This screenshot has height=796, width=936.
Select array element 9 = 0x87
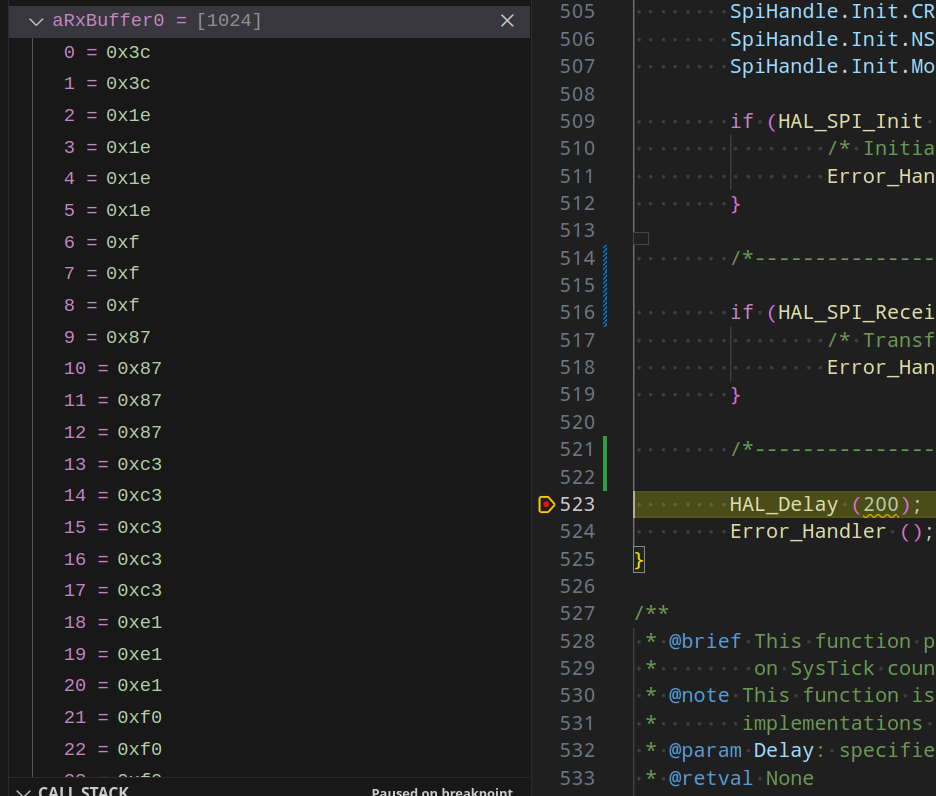(x=107, y=337)
